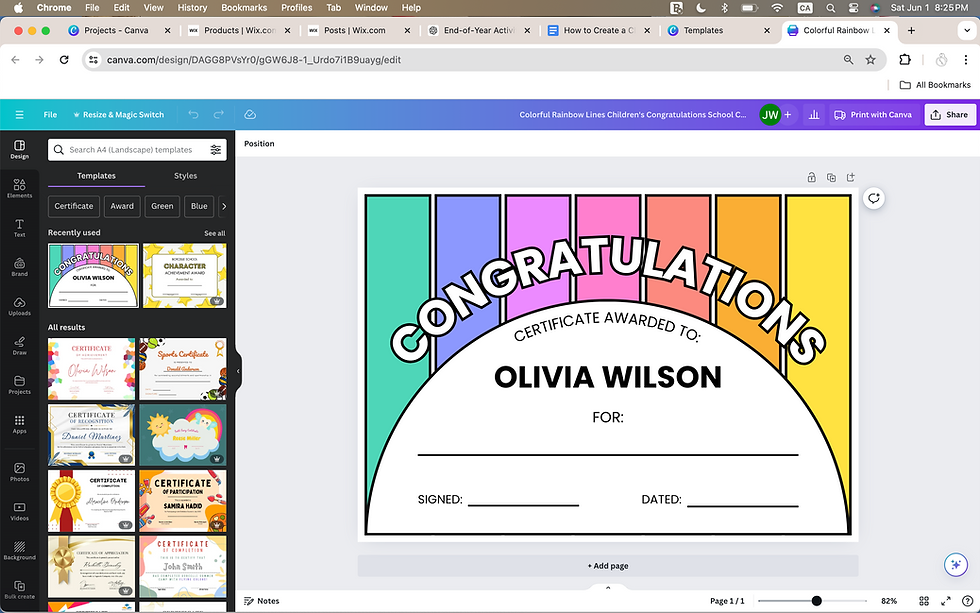Click Add page button
Image resolution: width=980 pixels, height=613 pixels.
coord(608,566)
